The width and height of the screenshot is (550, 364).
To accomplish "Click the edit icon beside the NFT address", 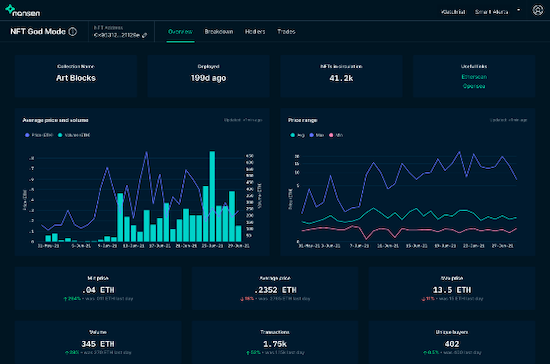I will pos(145,35).
